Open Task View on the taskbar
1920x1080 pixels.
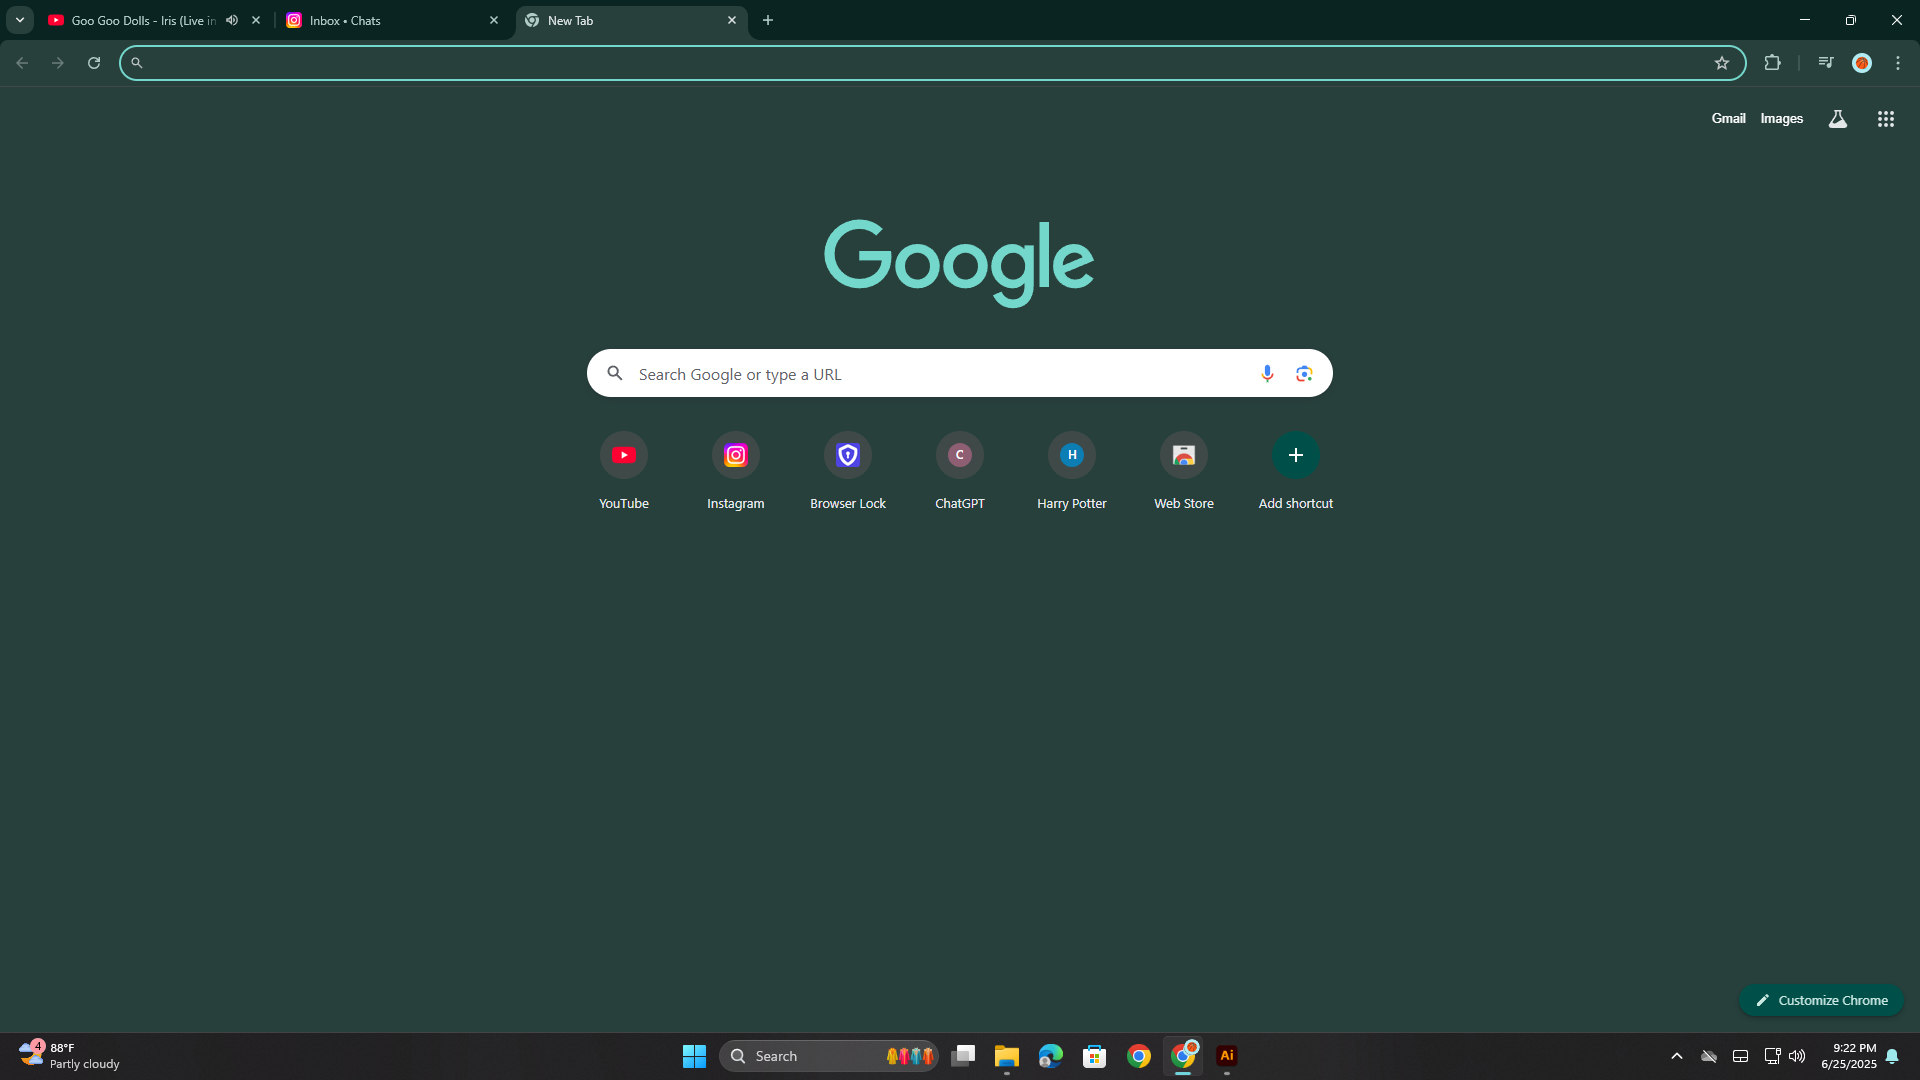963,1056
